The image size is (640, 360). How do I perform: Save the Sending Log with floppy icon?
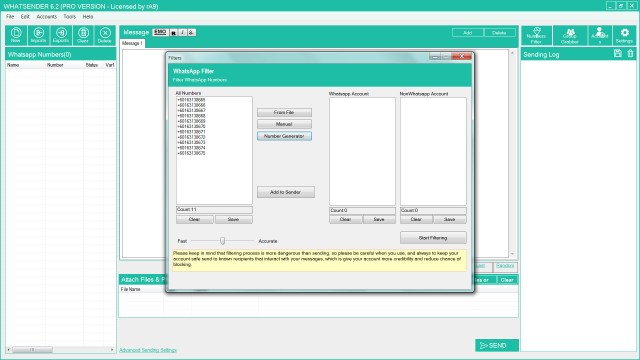(x=618, y=53)
